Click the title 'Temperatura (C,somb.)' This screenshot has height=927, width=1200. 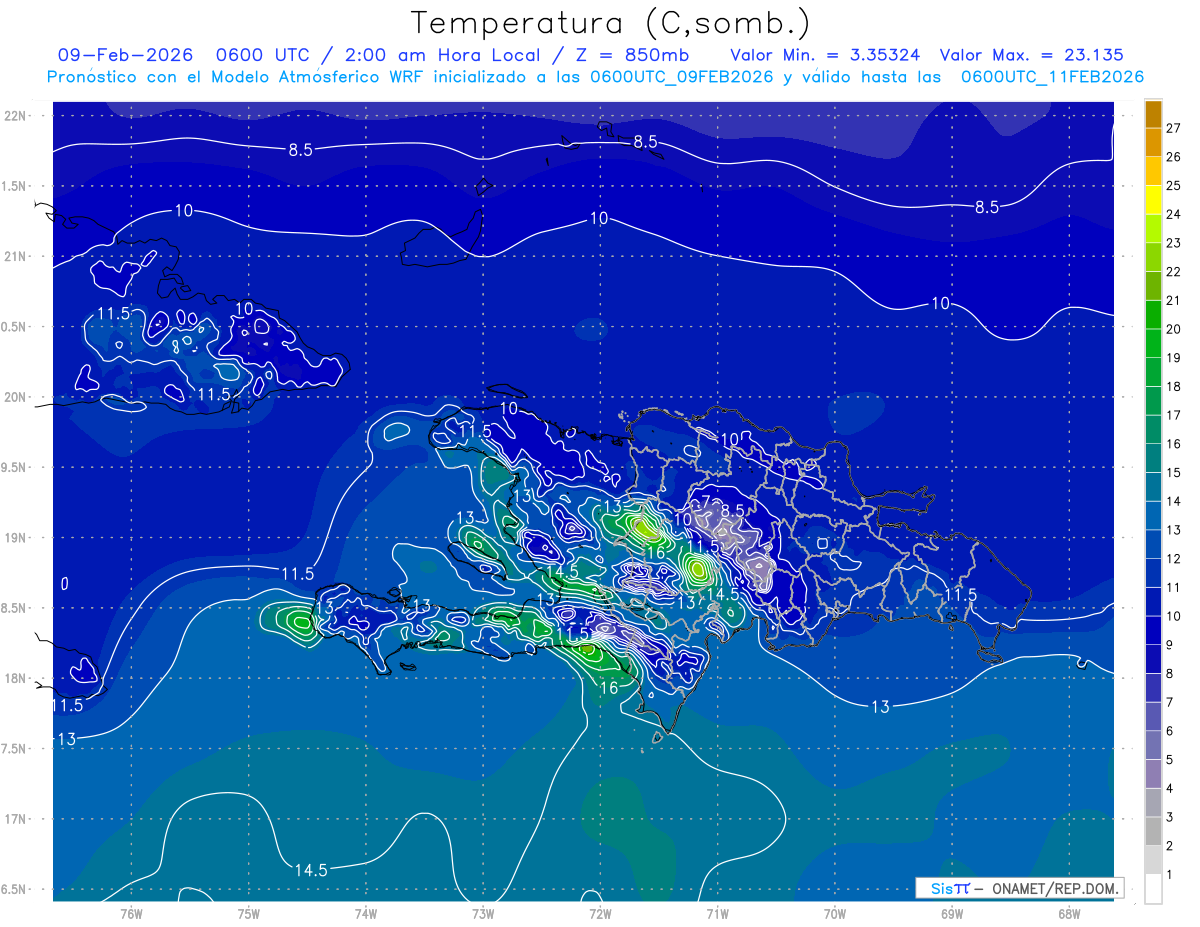click(x=610, y=23)
